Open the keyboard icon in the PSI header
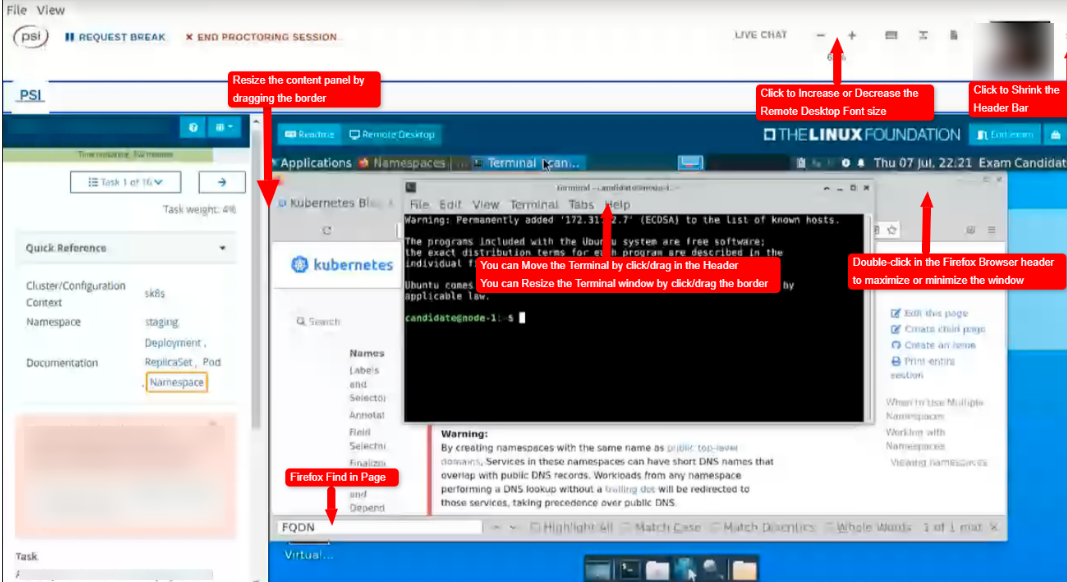This screenshot has height=582, width=1067. pyautogui.click(x=891, y=35)
